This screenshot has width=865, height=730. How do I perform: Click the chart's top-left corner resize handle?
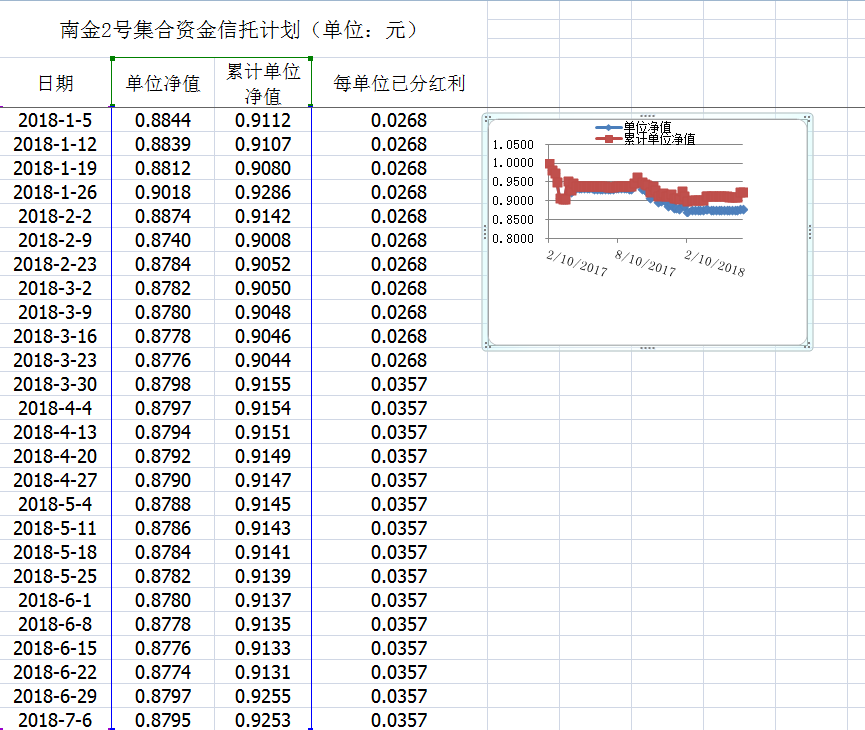click(488, 119)
